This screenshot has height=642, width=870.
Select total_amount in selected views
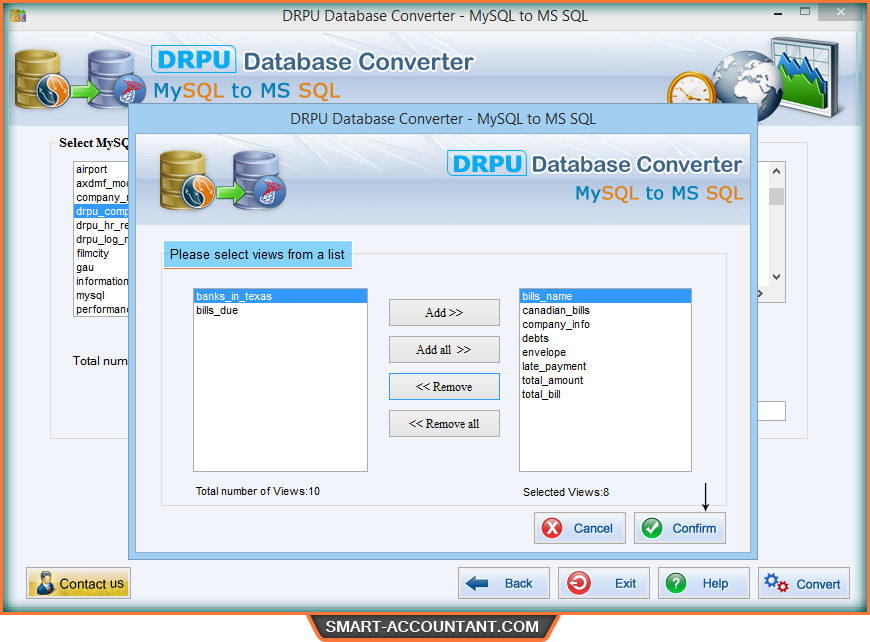[x=605, y=380]
